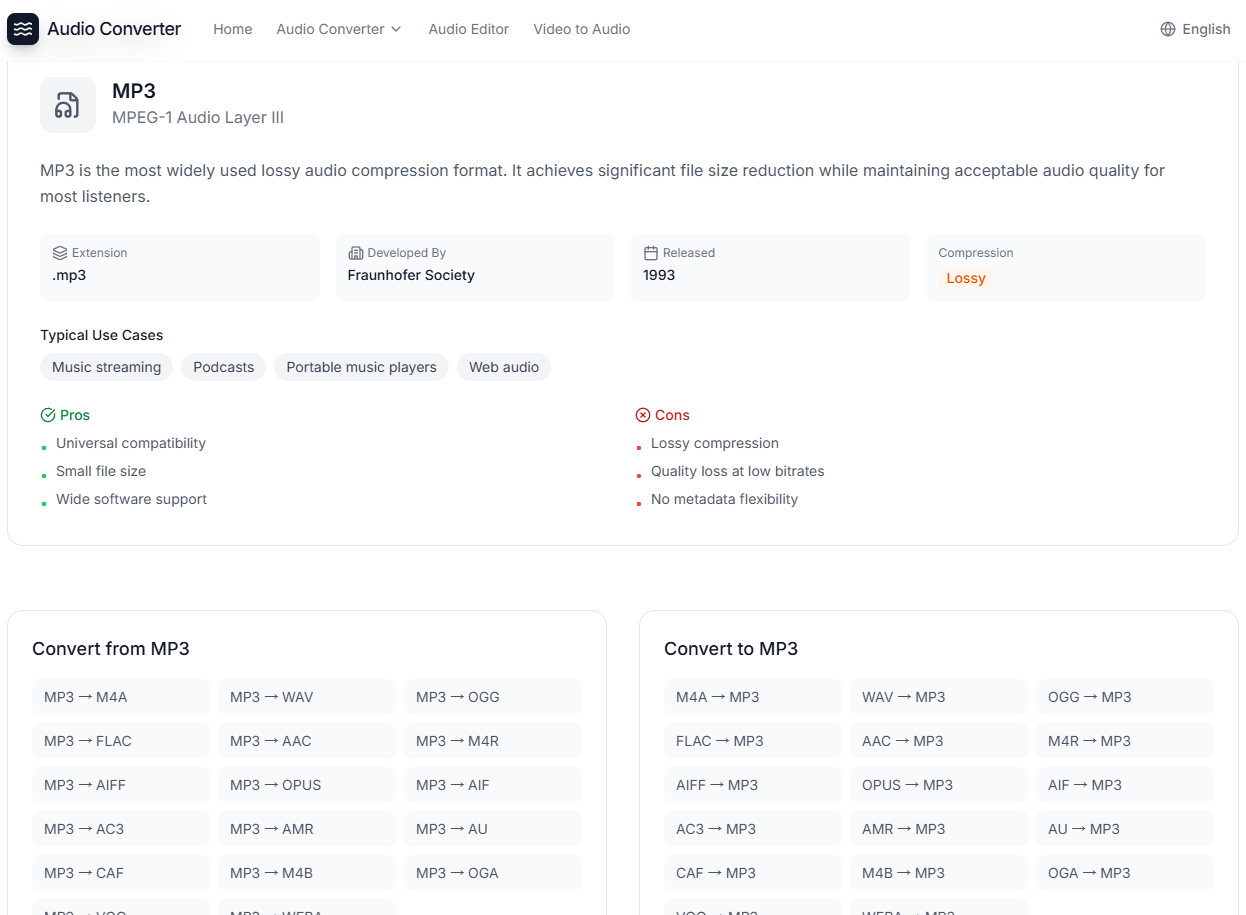Click the MP3 headphones format icon
Viewport: 1246px width, 915px height.
tap(67, 104)
